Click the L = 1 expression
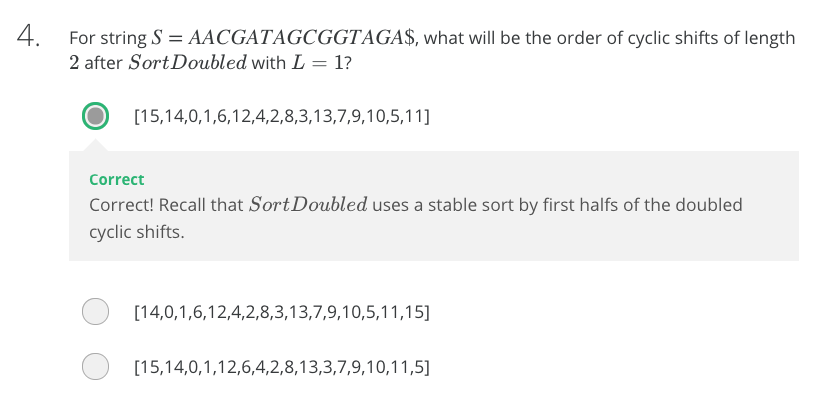Screen dimensions: 824x408 click(317, 63)
